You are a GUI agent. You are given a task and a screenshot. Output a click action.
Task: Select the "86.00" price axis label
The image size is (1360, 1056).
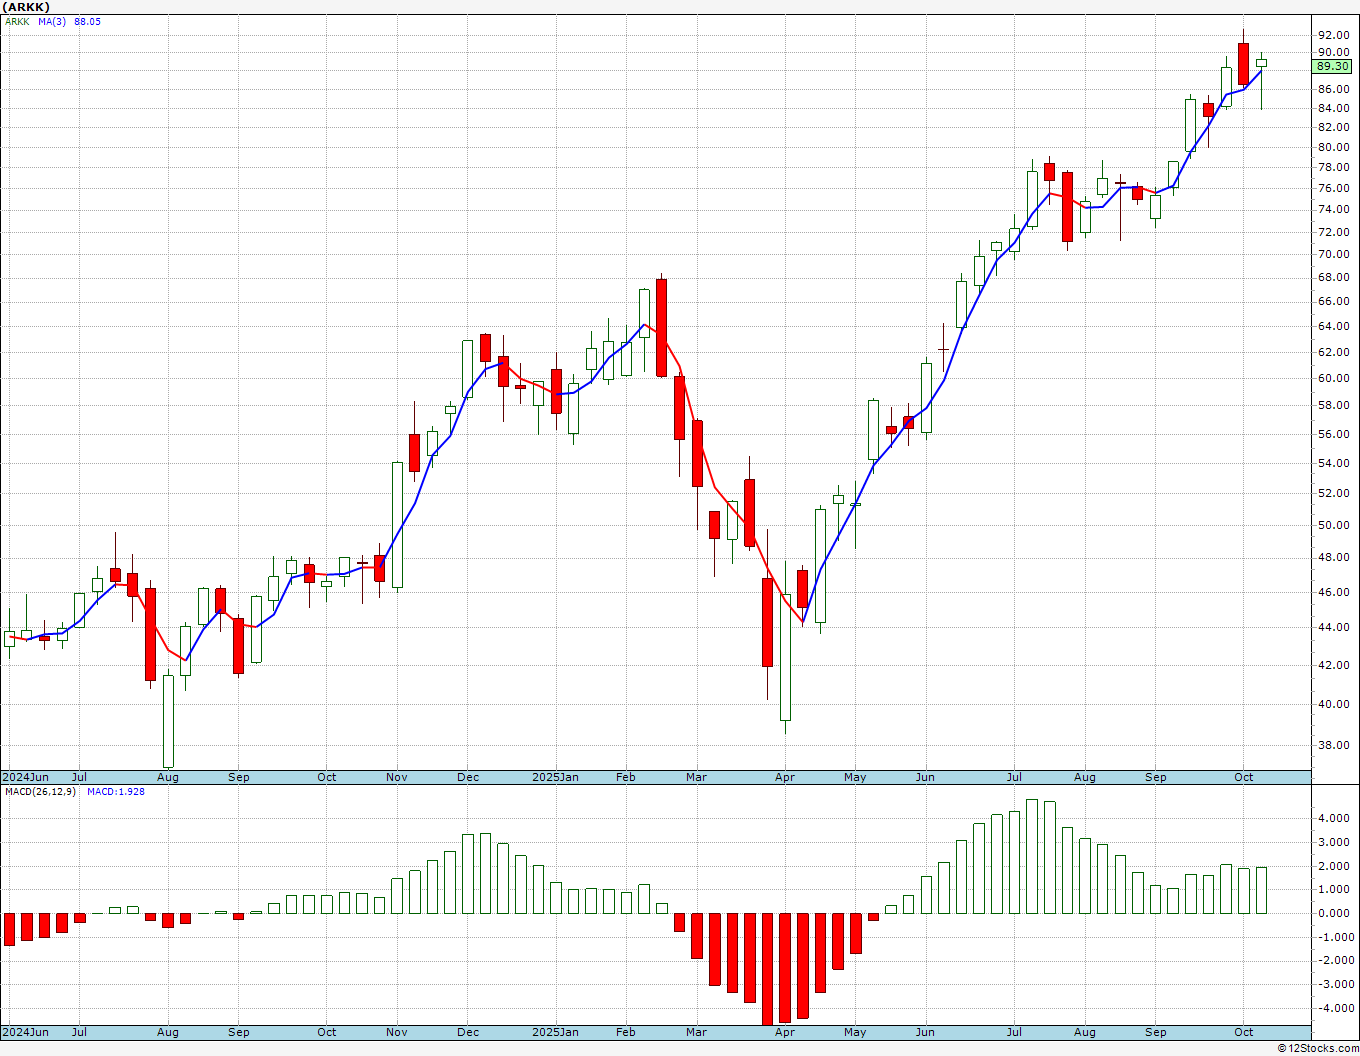point(1333,89)
